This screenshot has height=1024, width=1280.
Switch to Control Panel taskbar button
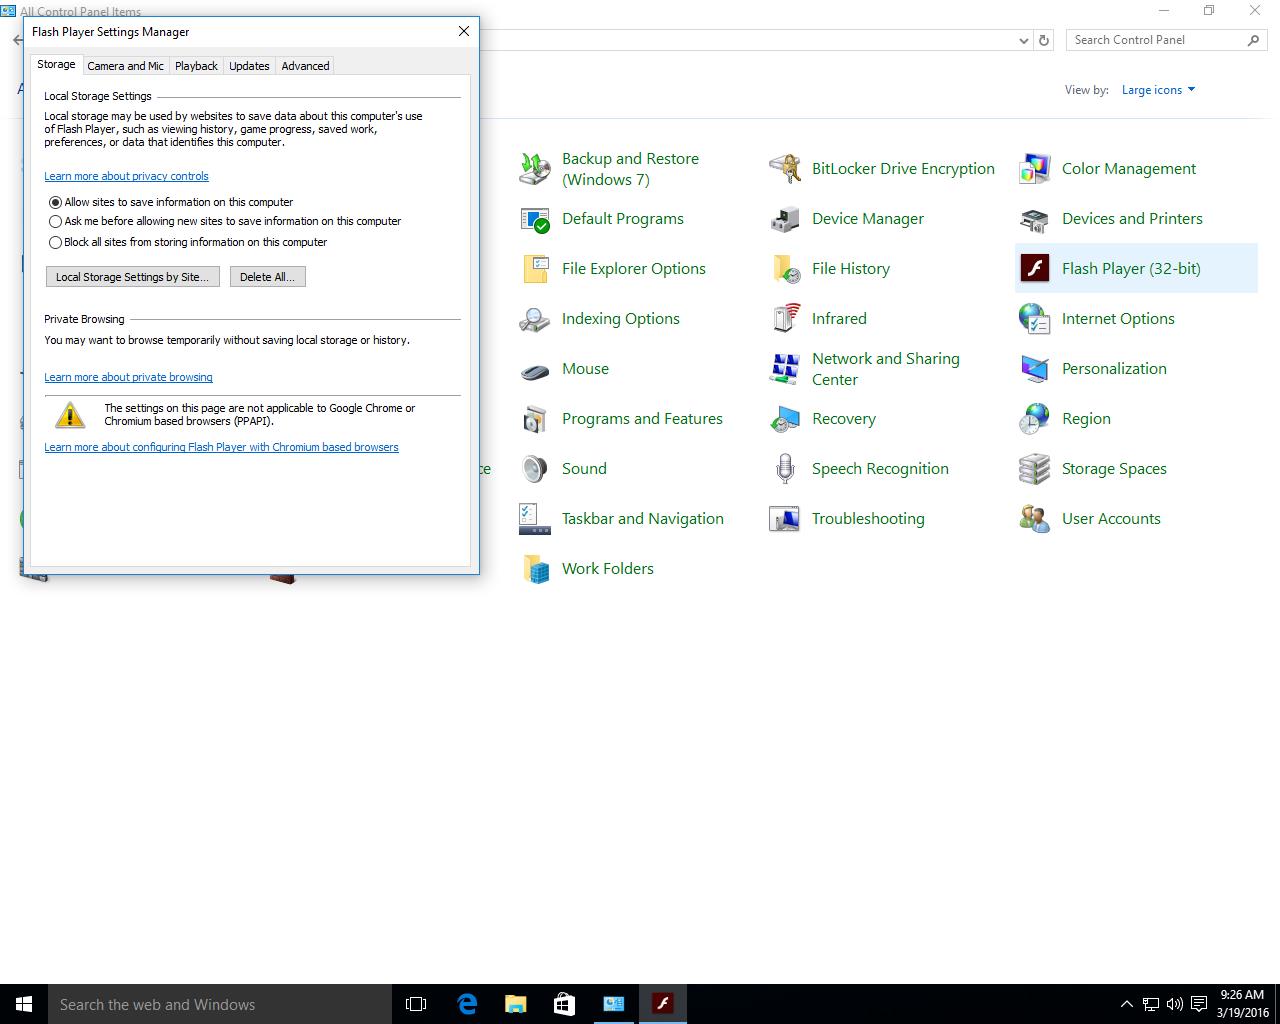tap(613, 1004)
